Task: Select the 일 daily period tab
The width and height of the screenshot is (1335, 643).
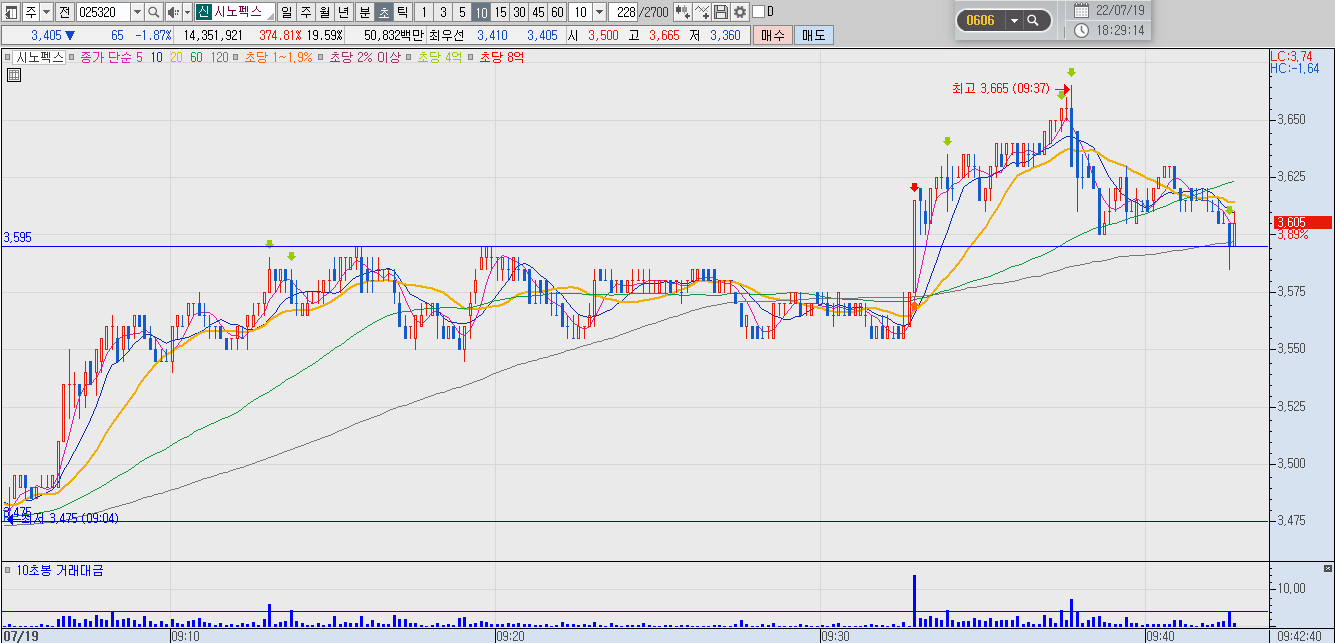Action: pyautogui.click(x=287, y=12)
